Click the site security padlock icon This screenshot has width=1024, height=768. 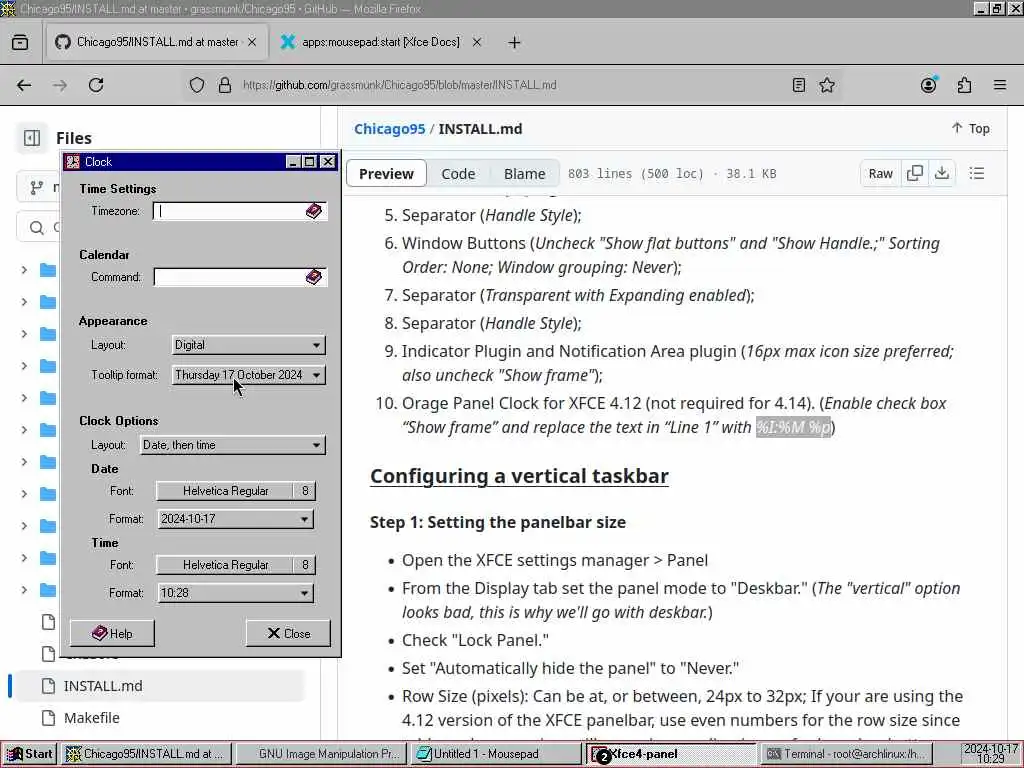pyautogui.click(x=225, y=85)
